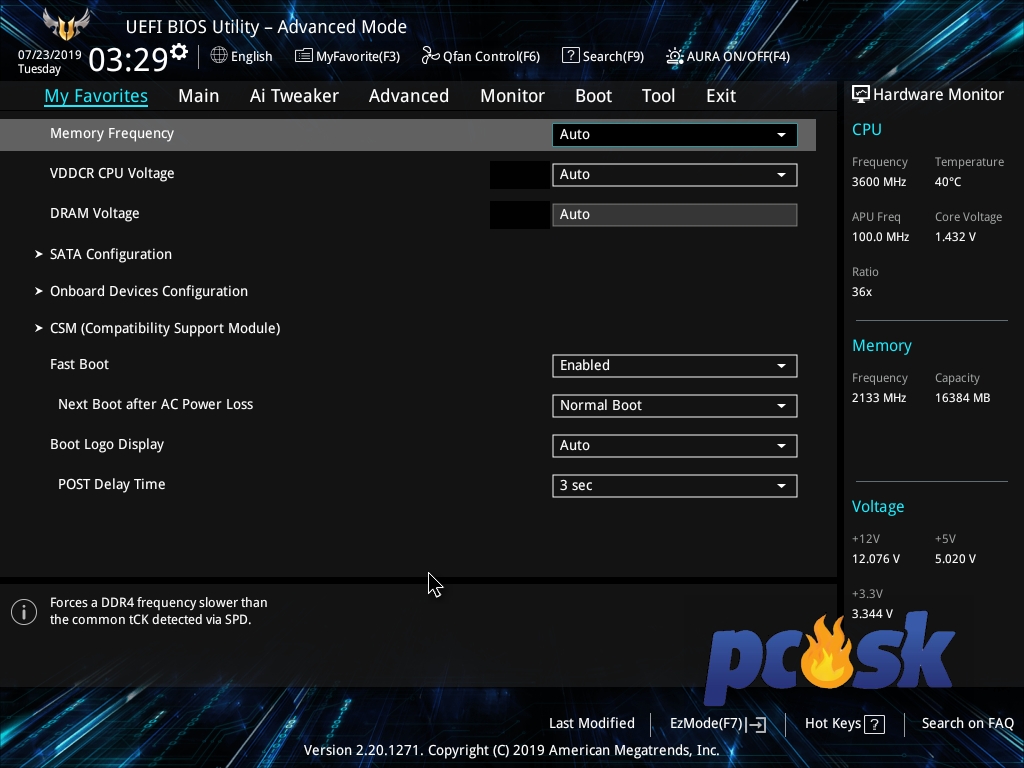Image resolution: width=1024 pixels, height=768 pixels.
Task: Click memory capacity value 16384 MB
Action: [963, 398]
